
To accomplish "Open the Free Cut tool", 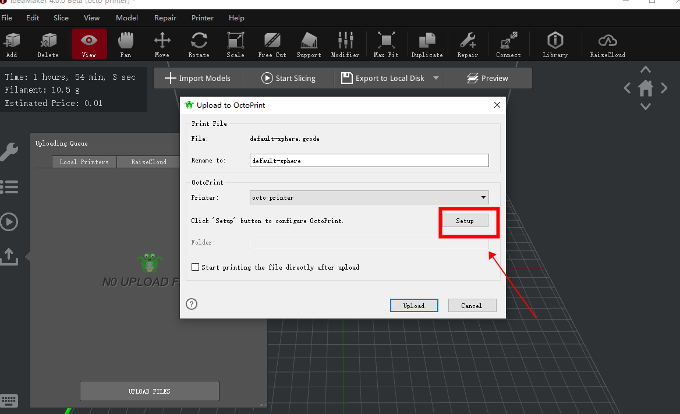I will 272,45.
